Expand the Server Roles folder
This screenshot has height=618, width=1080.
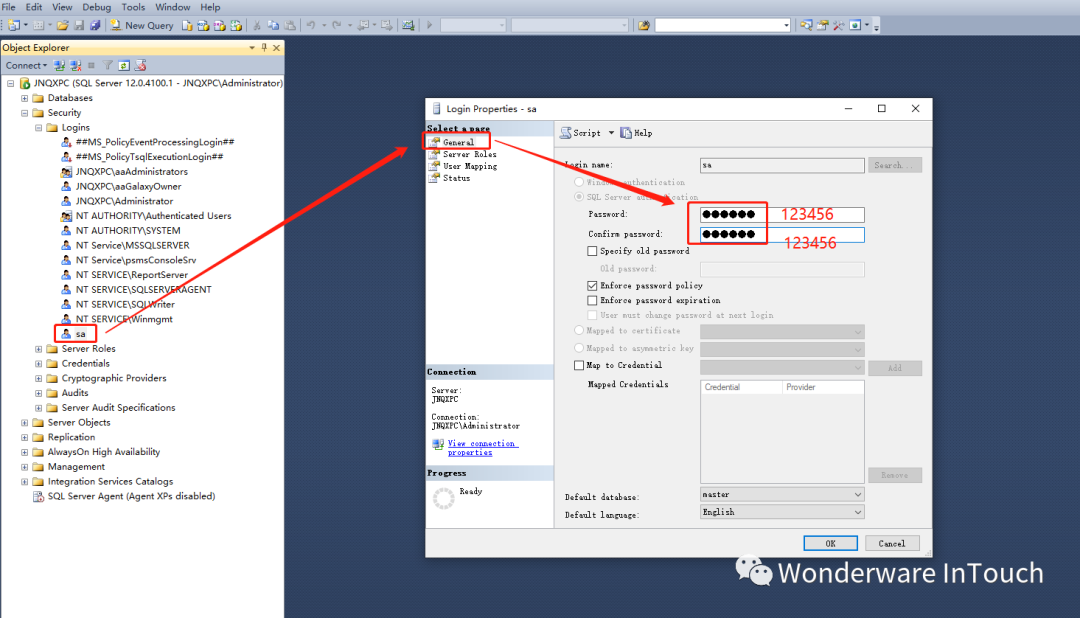pyautogui.click(x=39, y=349)
